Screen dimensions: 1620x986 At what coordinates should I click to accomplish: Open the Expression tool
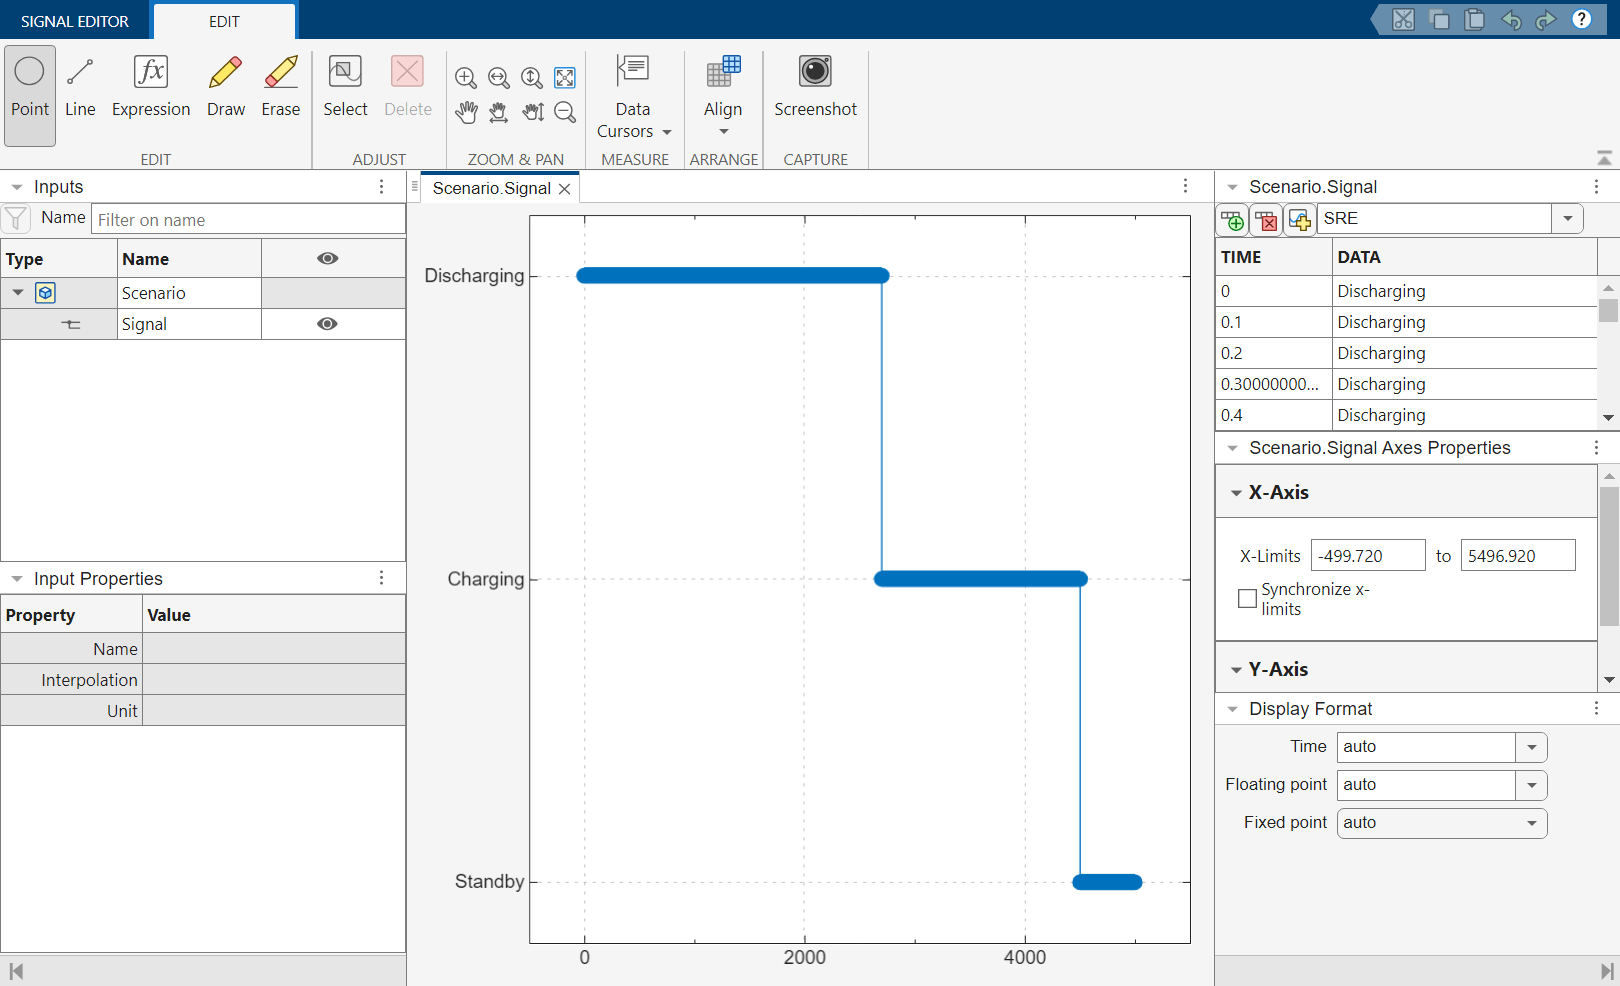coord(151,89)
